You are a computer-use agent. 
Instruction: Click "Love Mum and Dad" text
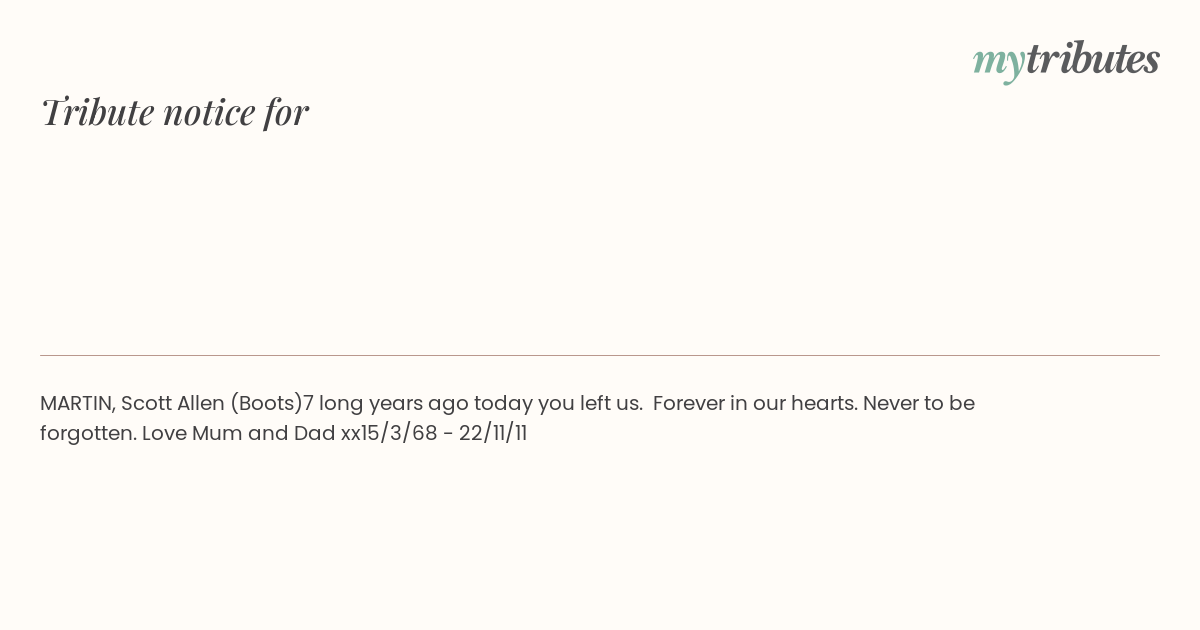click(x=239, y=434)
